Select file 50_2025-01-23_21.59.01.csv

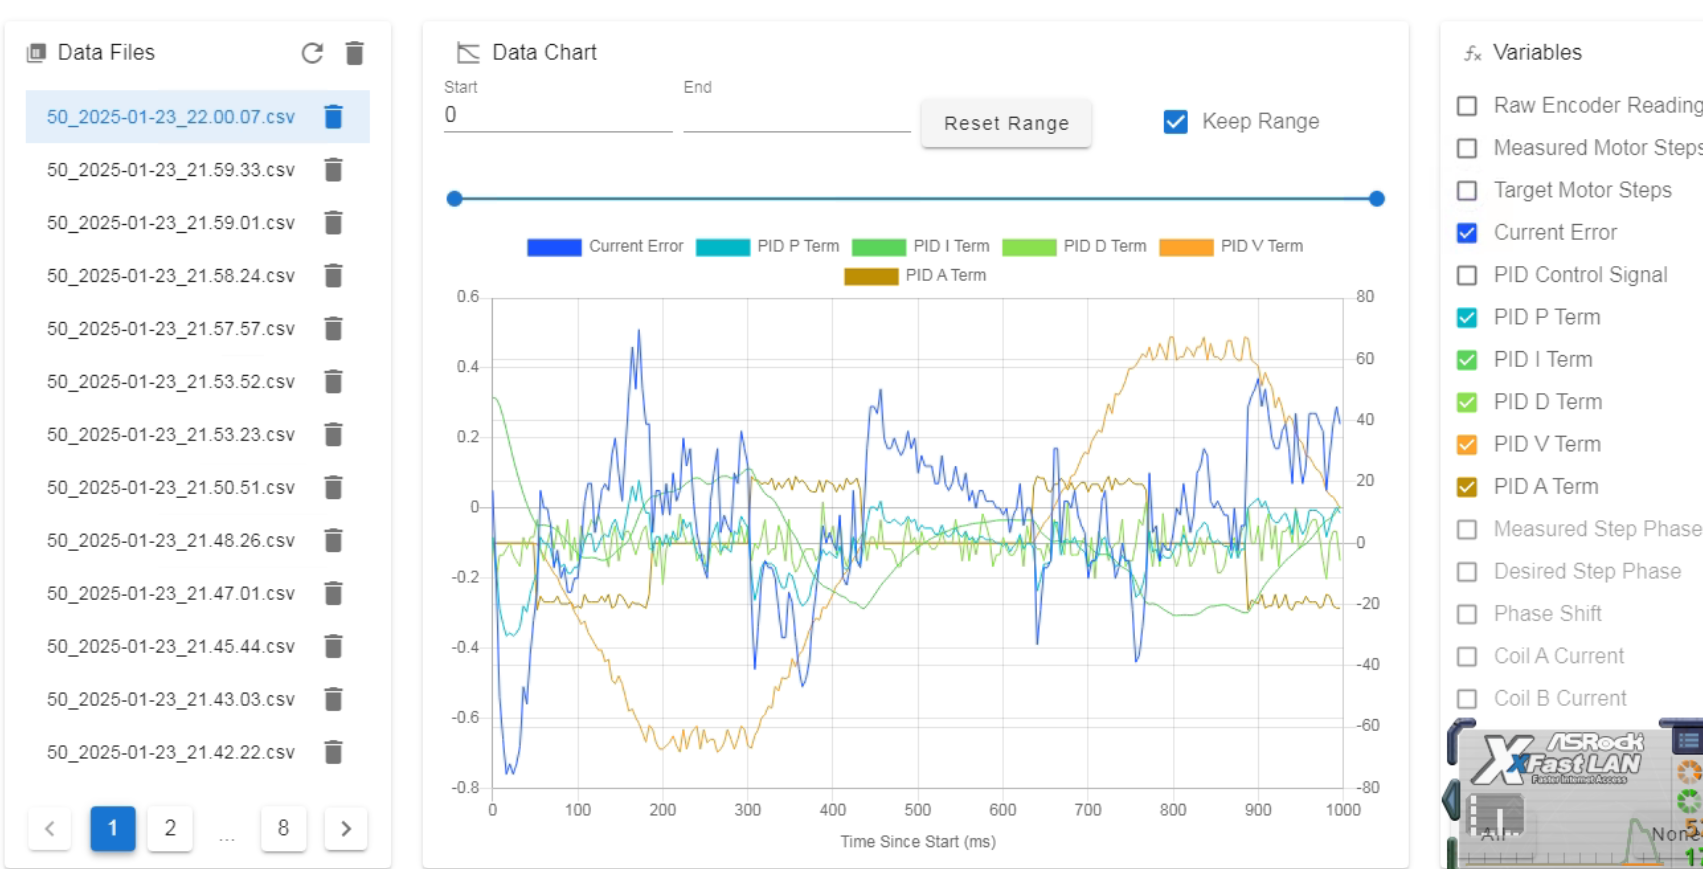(x=171, y=223)
